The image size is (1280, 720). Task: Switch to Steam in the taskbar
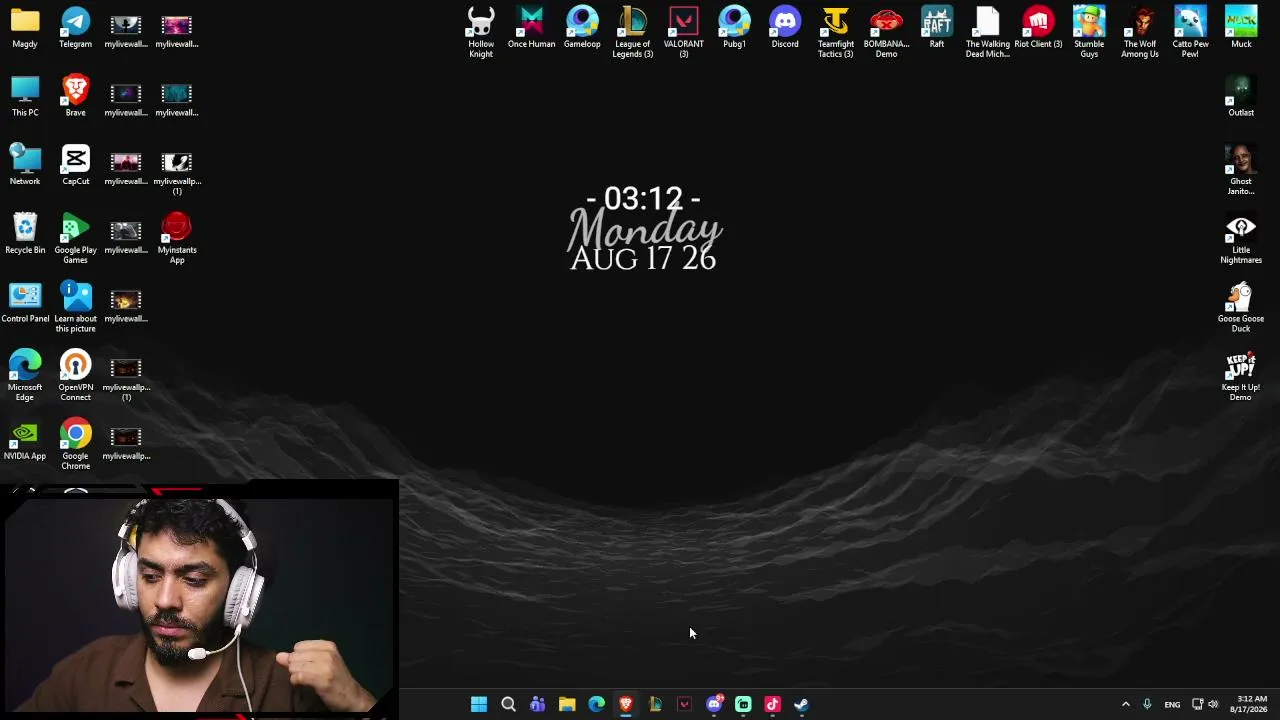(x=801, y=704)
